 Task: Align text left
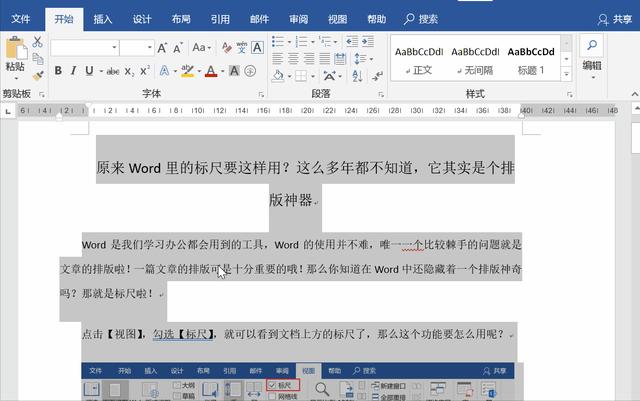tap(278, 59)
